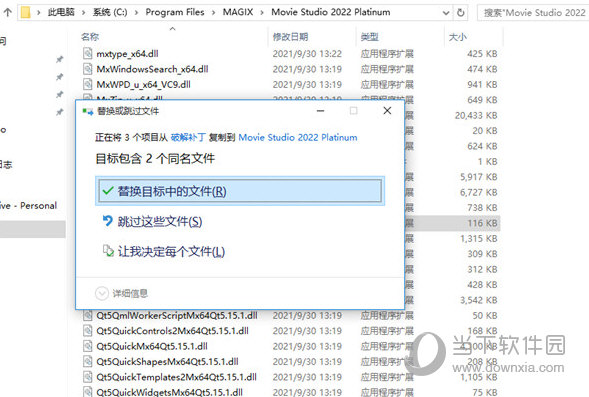Click the Qt5QuickTemplates2Mx64Qt5.15.1.dll file icon
Image resolution: width=589 pixels, height=397 pixels.
pos(87,377)
